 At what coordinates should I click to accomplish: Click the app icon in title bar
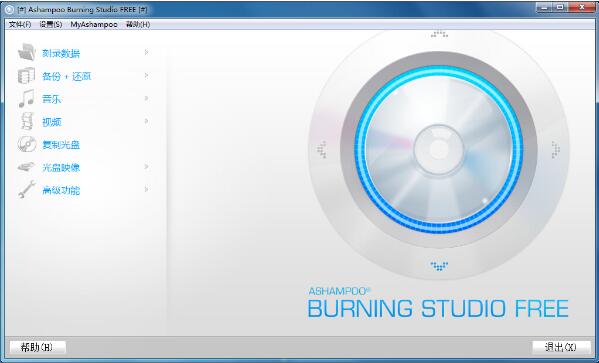[10, 10]
